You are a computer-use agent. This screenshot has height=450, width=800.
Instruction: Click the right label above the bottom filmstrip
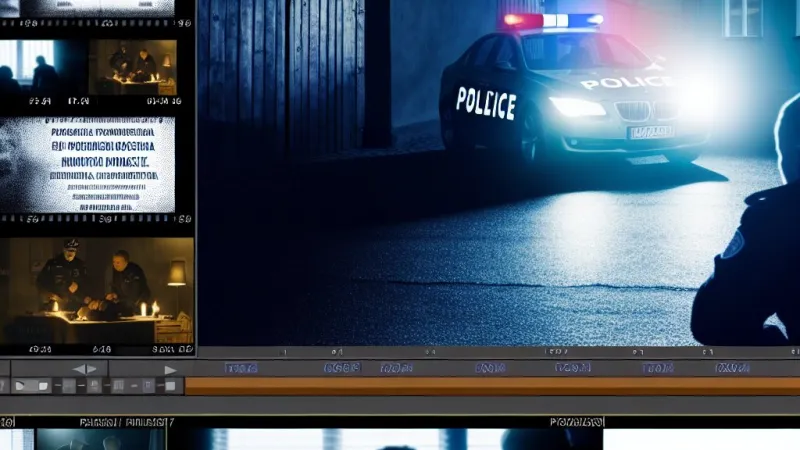pos(576,422)
